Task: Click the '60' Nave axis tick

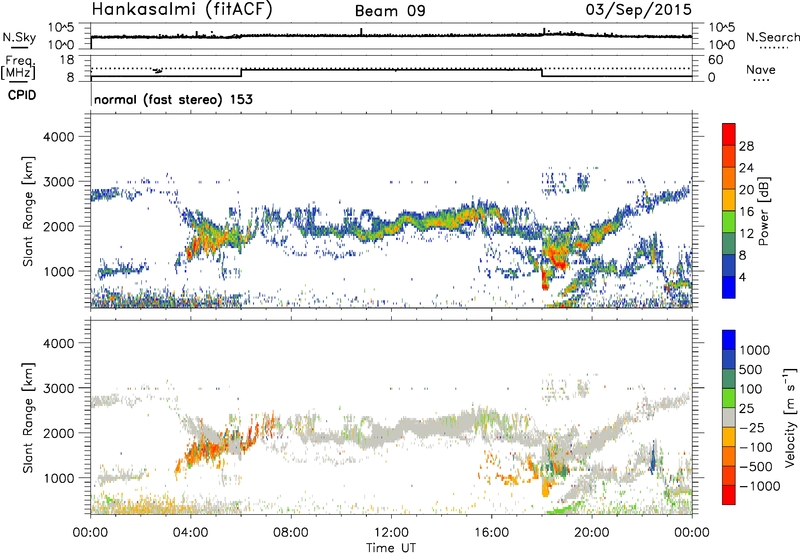Action: [716, 60]
